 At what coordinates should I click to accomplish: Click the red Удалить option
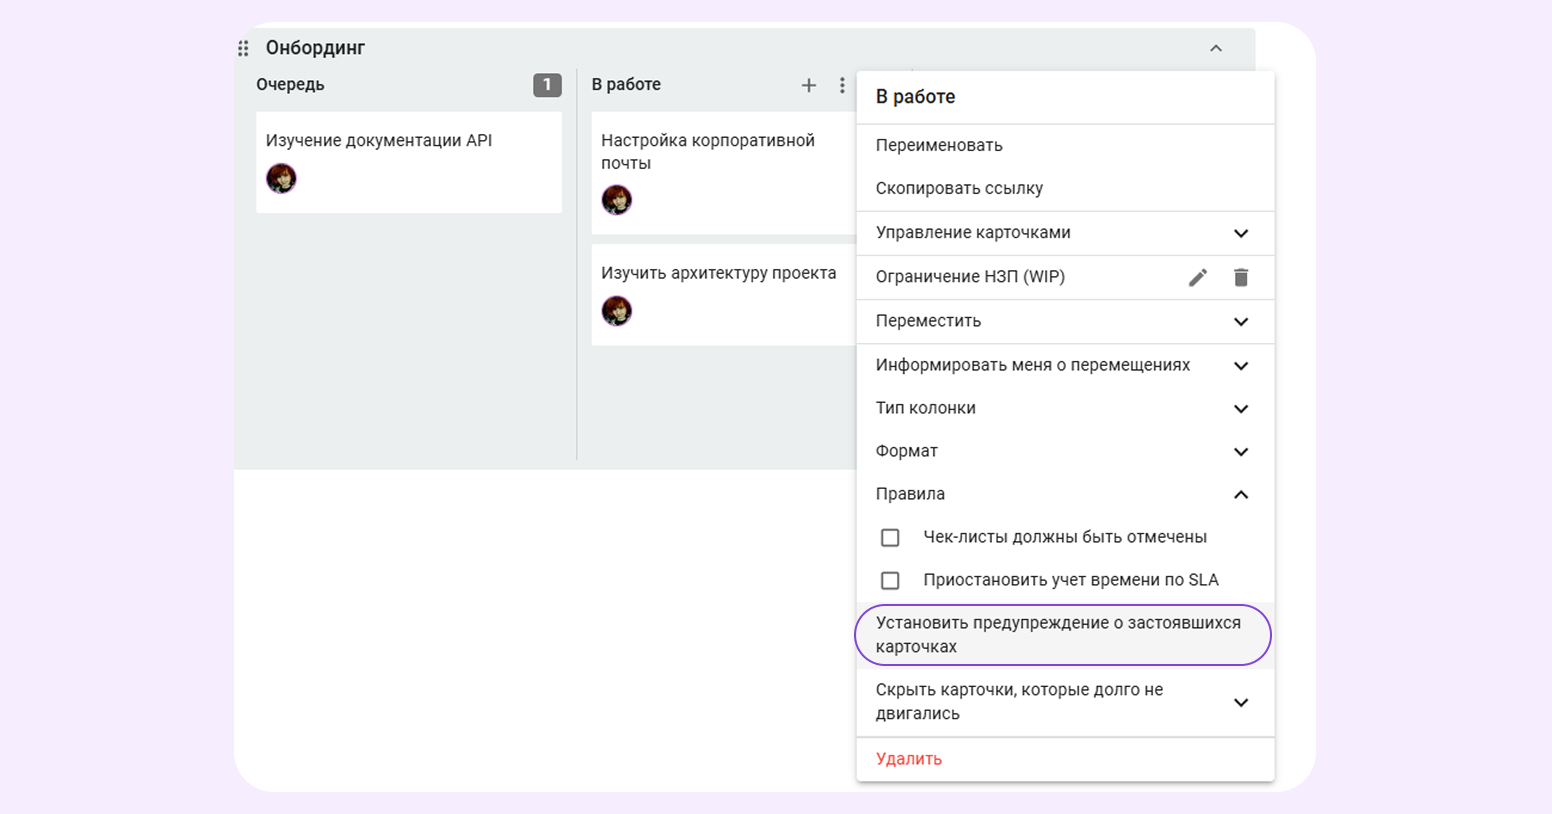pos(908,759)
